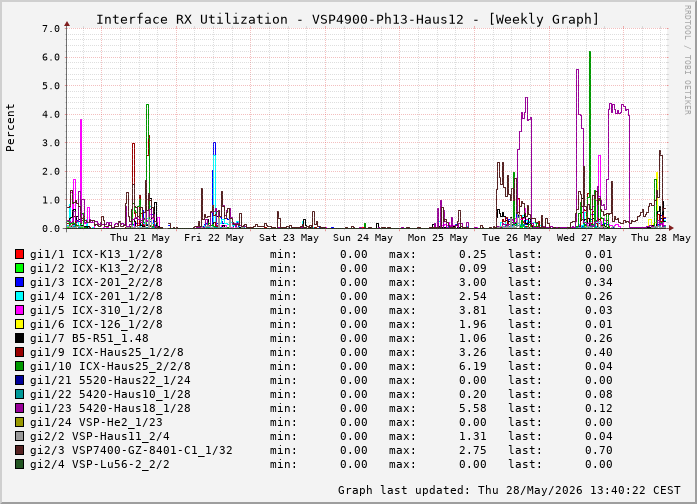Click the black swatch for gi1/7 B5-R51_1.48
Viewport: 697px width, 504px height.
pyautogui.click(x=19, y=338)
